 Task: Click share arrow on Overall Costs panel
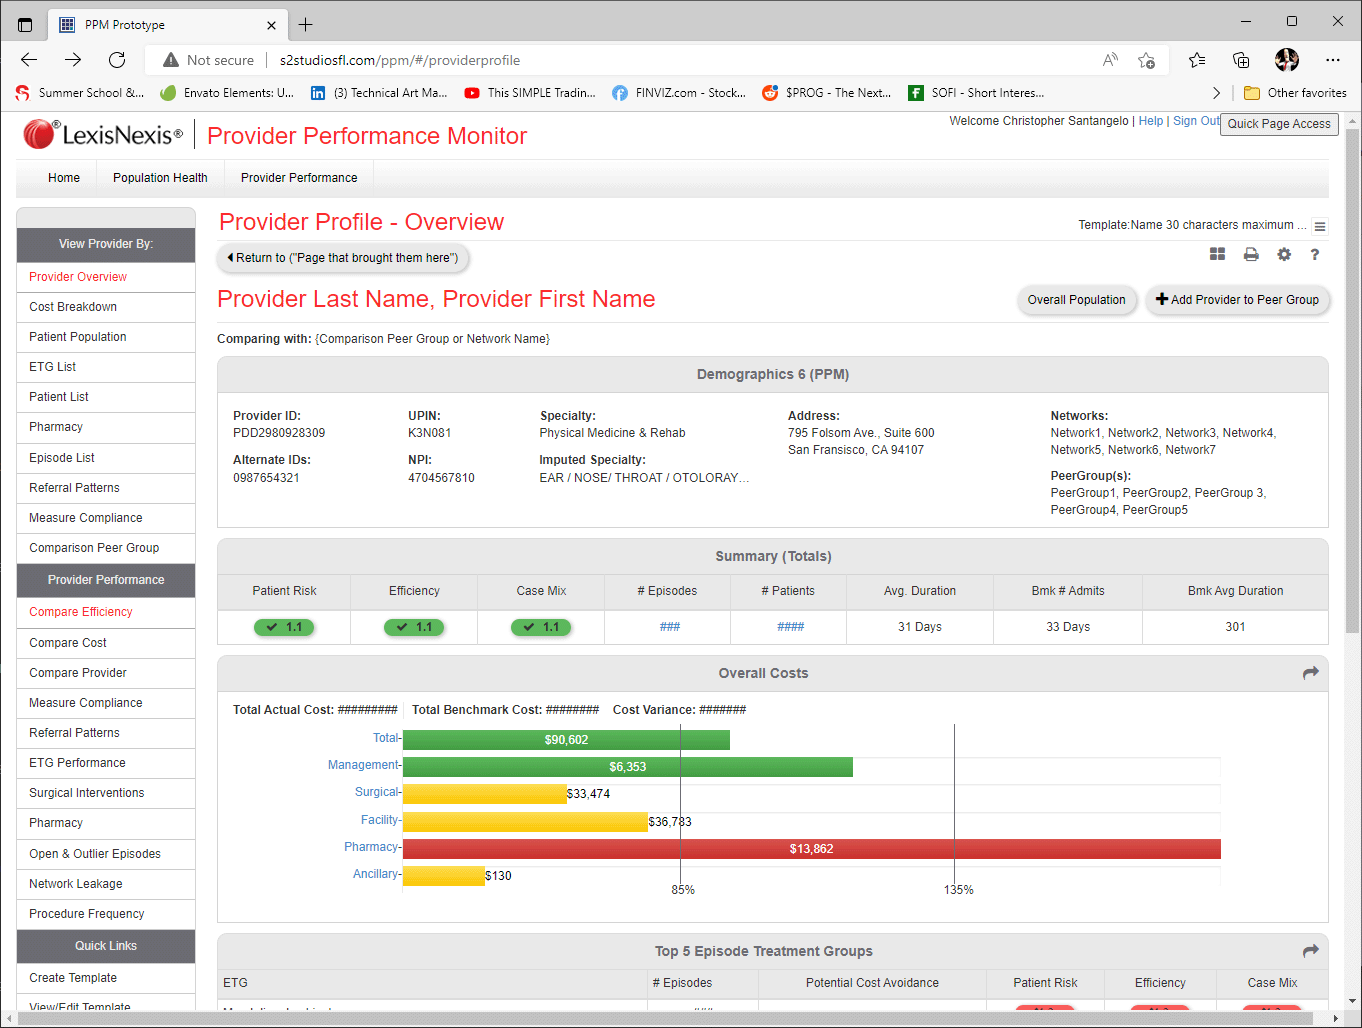1310,673
